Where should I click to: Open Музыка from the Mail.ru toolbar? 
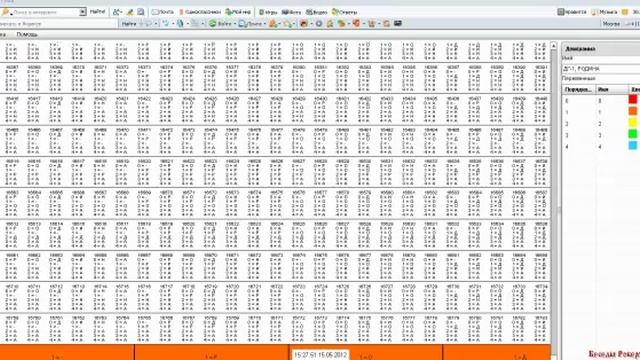tap(604, 12)
